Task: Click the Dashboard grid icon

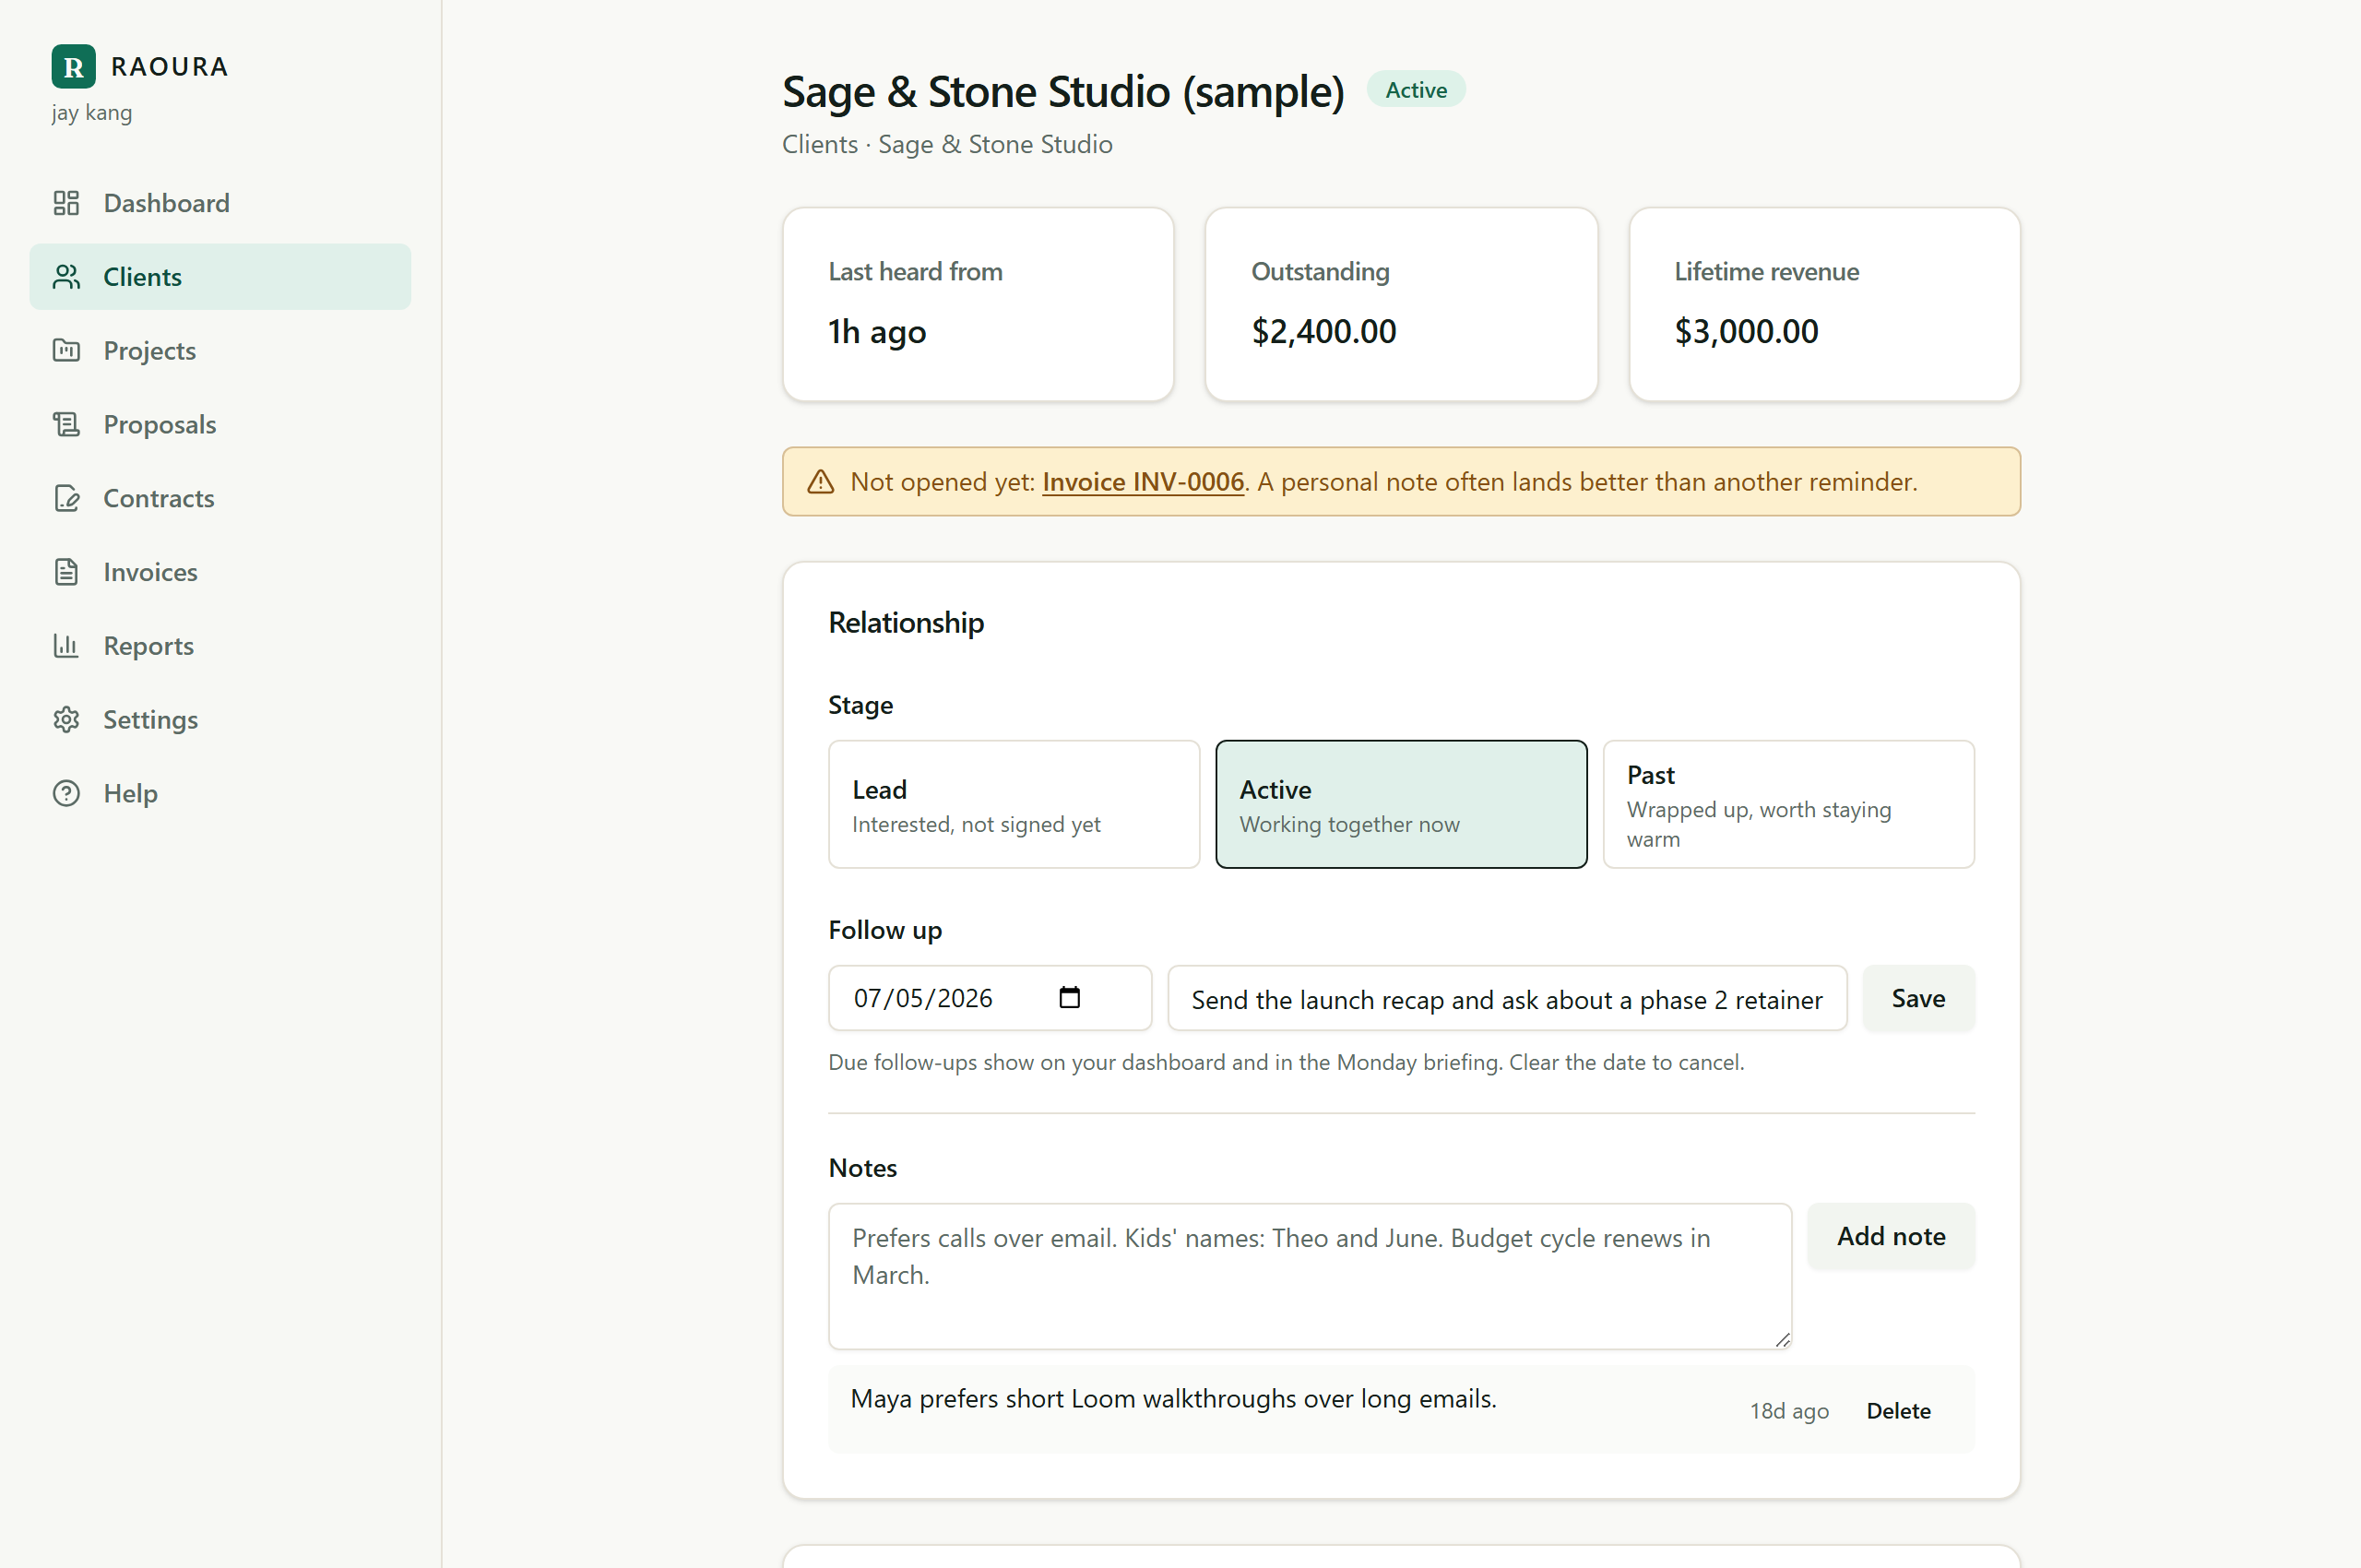Action: tap(66, 203)
